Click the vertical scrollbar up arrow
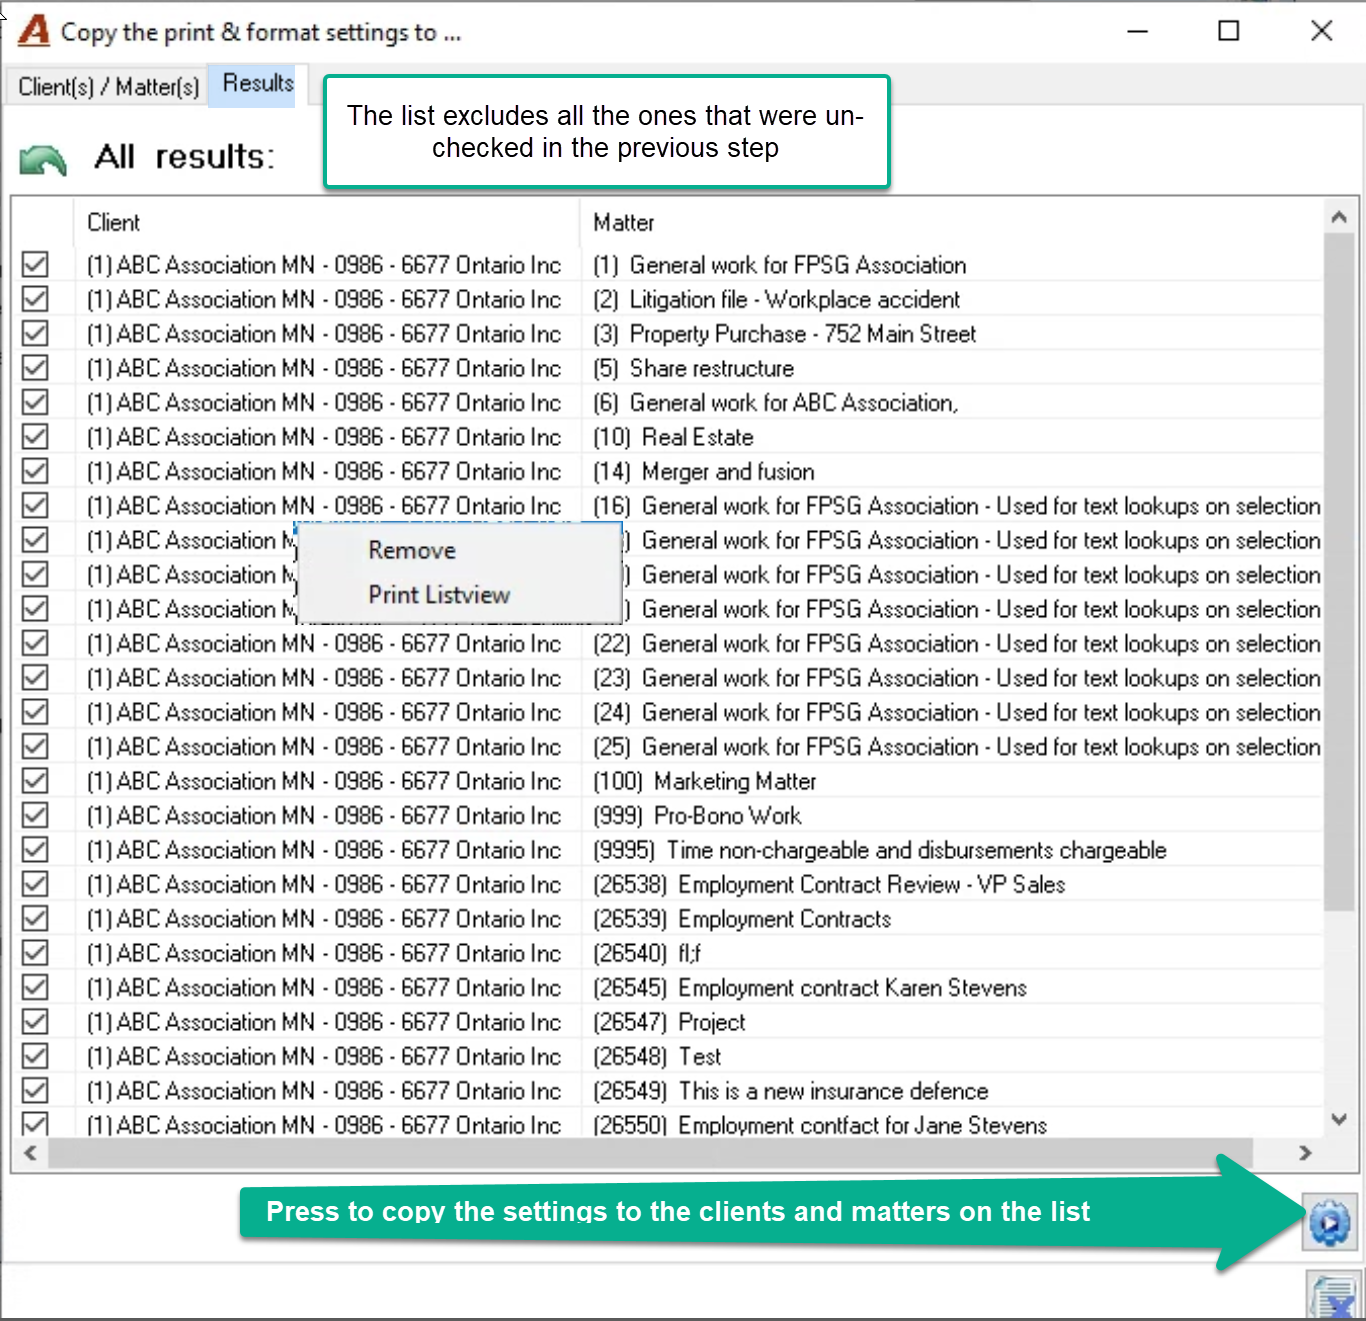This screenshot has height=1321, width=1366. [x=1339, y=217]
